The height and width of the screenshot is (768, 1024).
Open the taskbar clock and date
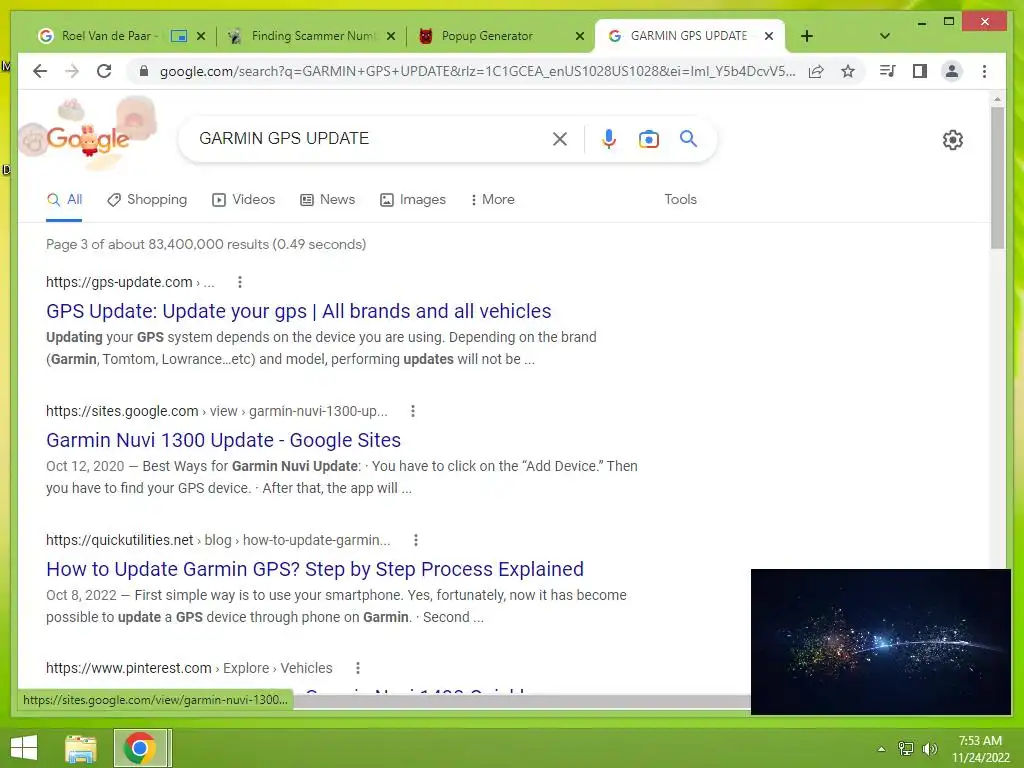point(980,749)
